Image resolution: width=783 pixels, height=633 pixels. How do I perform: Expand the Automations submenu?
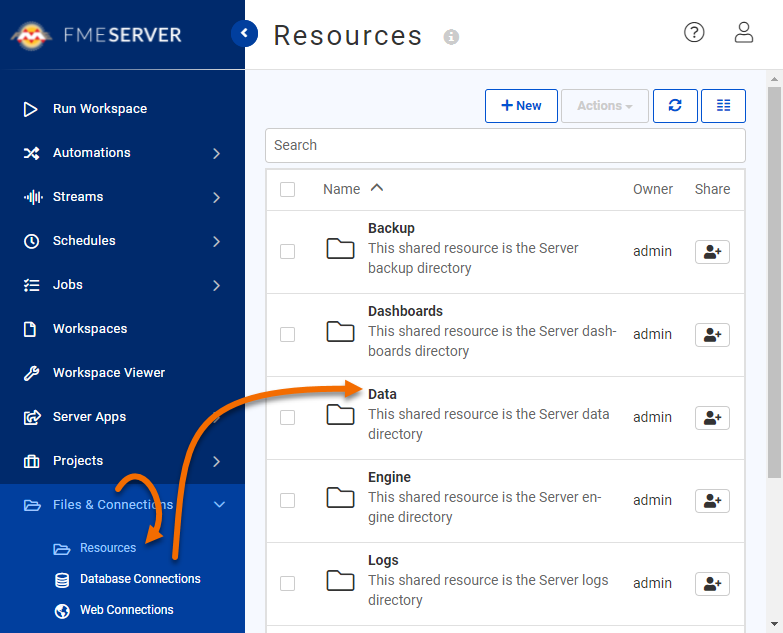[216, 153]
